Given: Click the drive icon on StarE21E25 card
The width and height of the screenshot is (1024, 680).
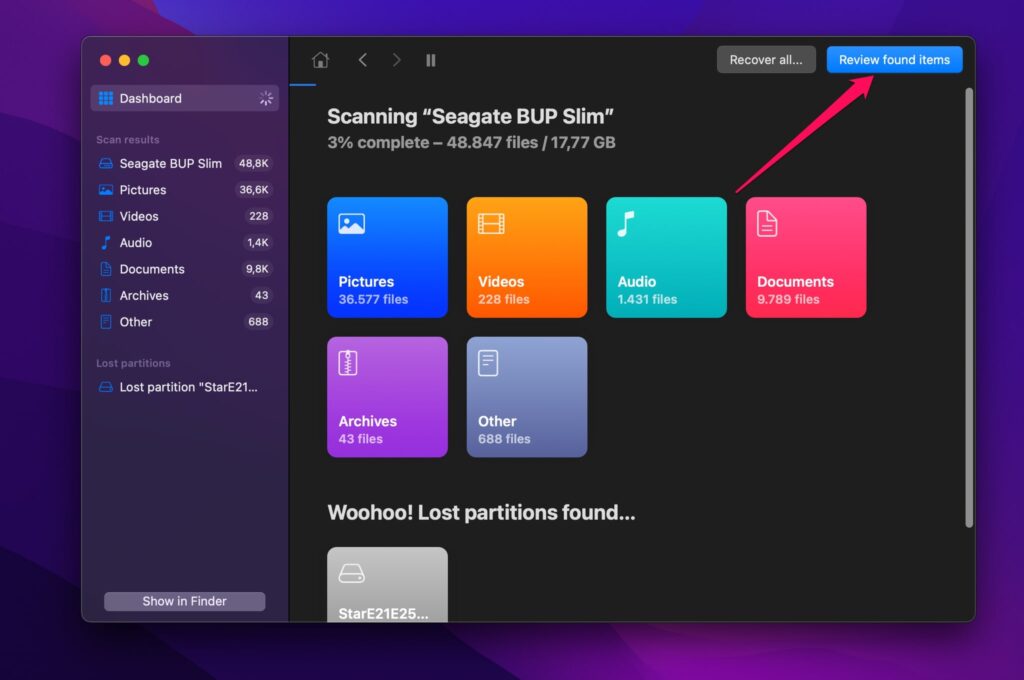Looking at the screenshot, I should (x=351, y=574).
